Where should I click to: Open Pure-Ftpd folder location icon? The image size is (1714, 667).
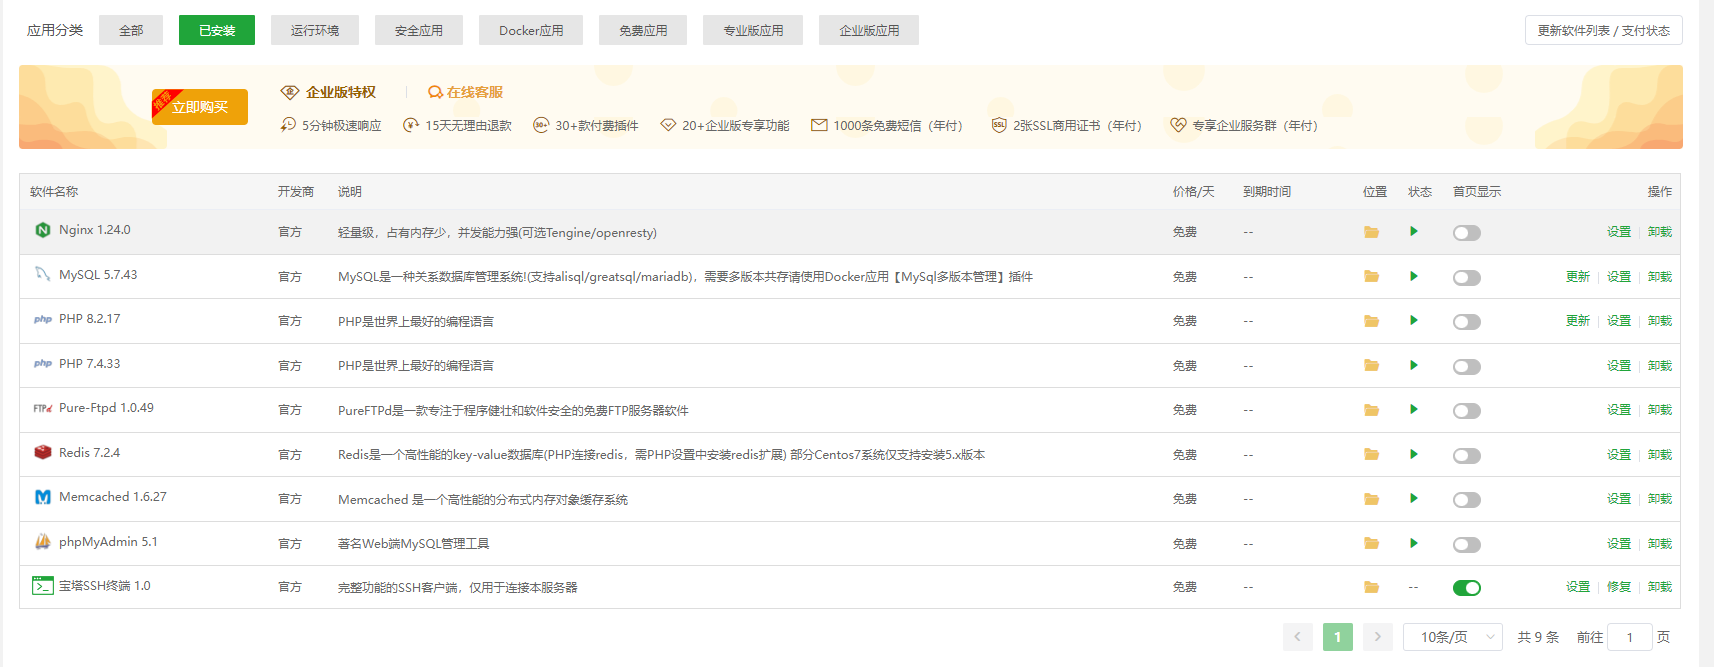pyautogui.click(x=1371, y=410)
